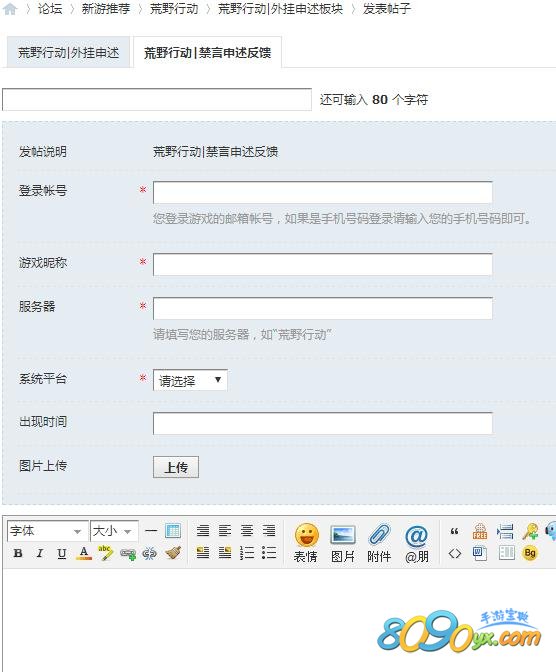Click the Bg background color icon
Screen dimensions: 556x672
530,553
